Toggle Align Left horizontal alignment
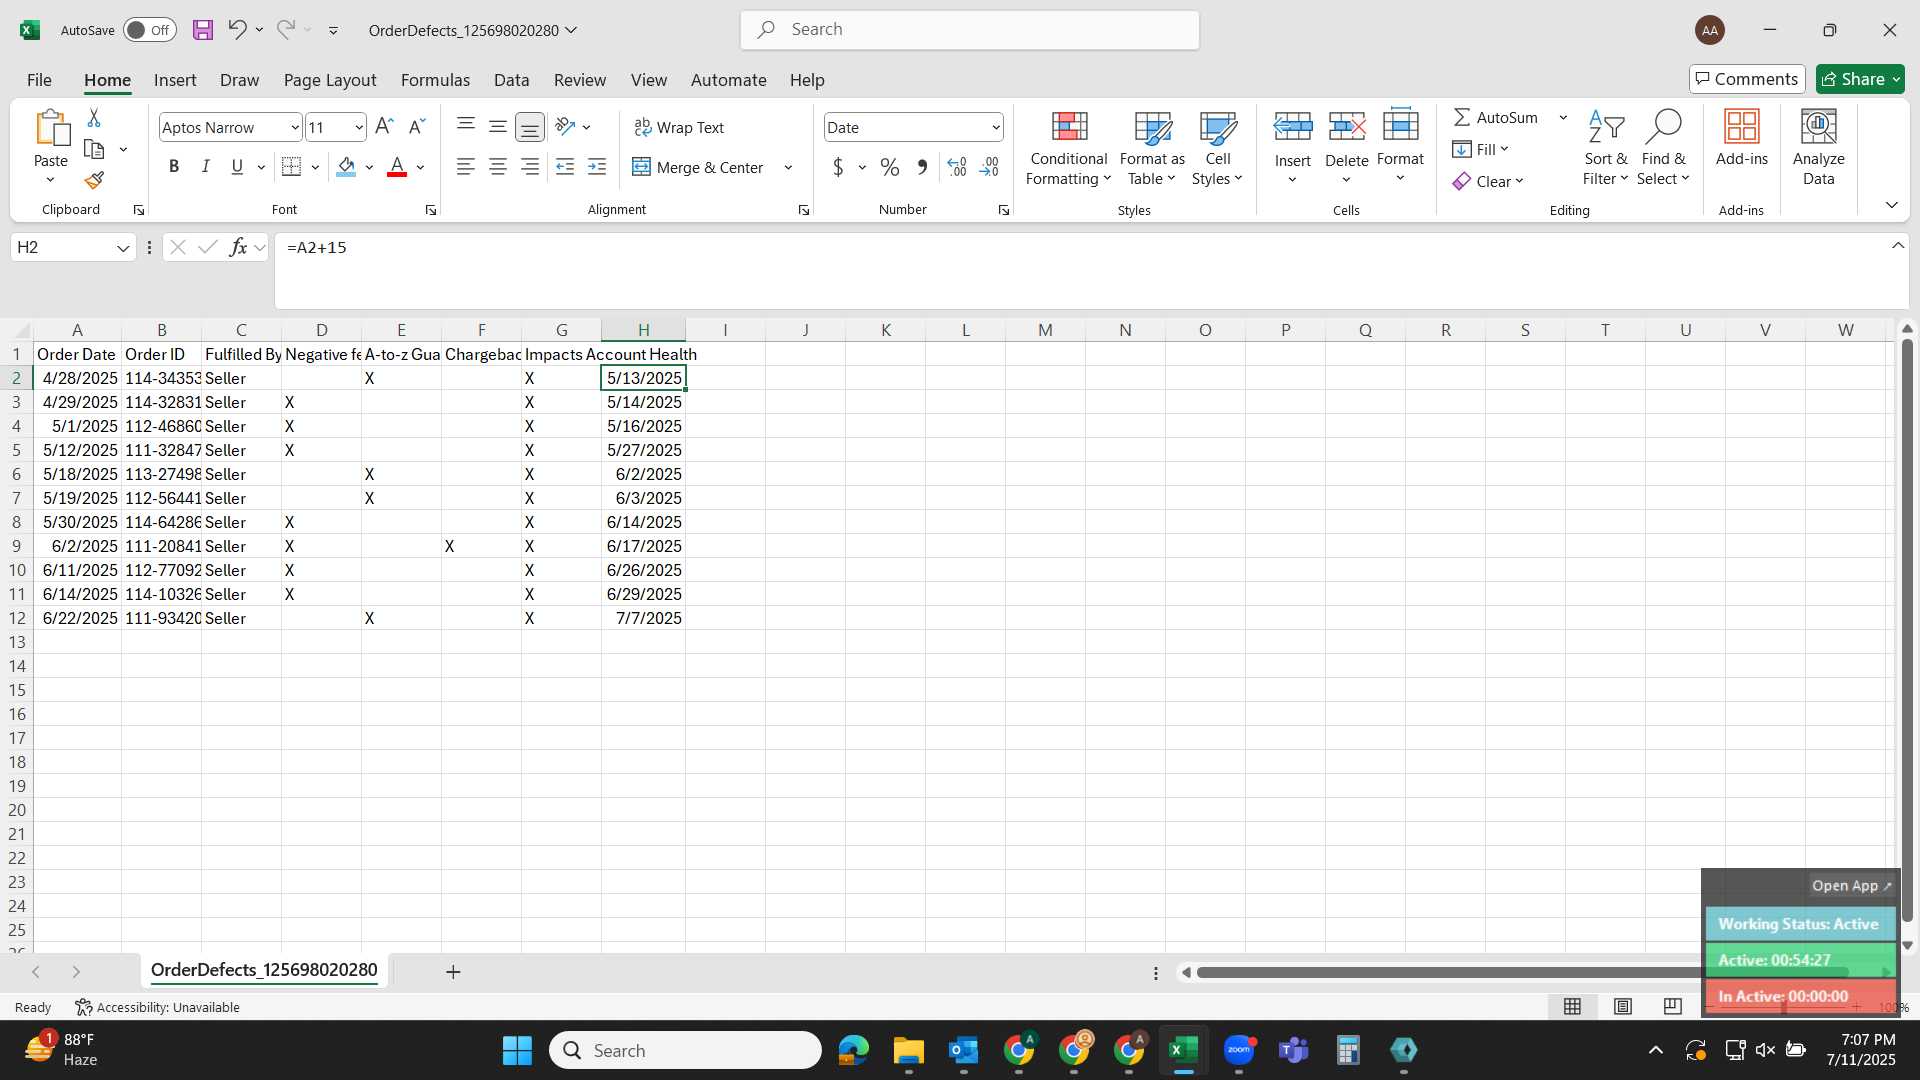 pos(466,167)
